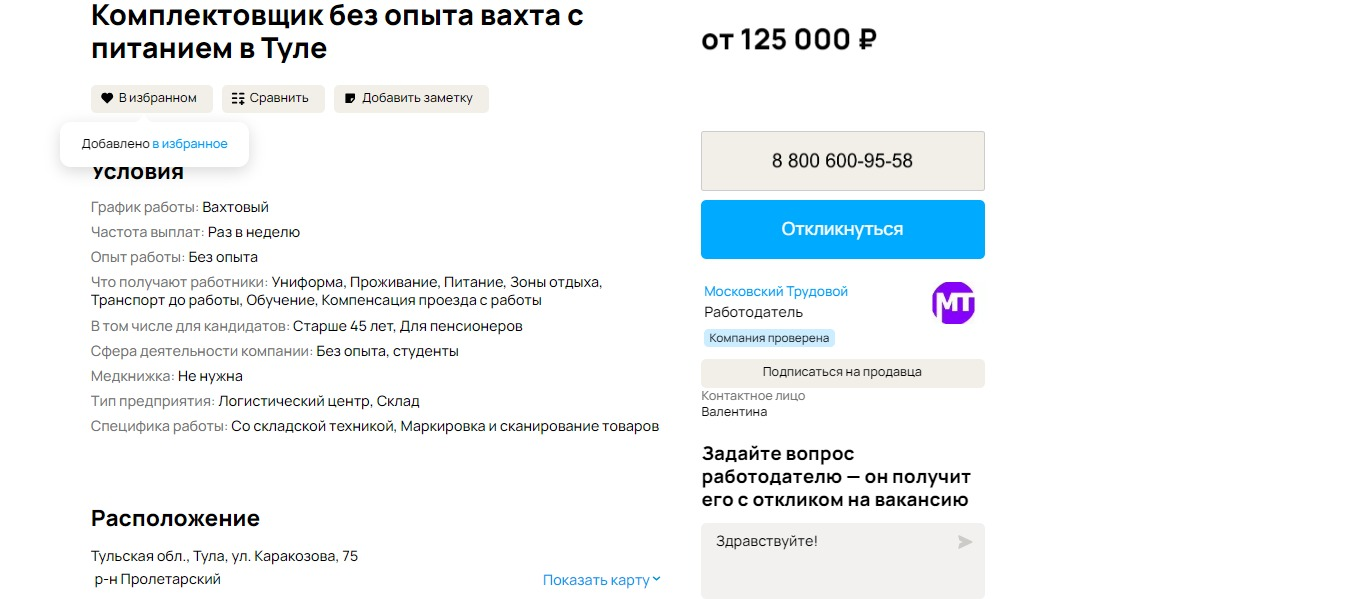Subscribe with Подписаться на продавца
The height and width of the screenshot is (599, 1366).
[x=842, y=372]
